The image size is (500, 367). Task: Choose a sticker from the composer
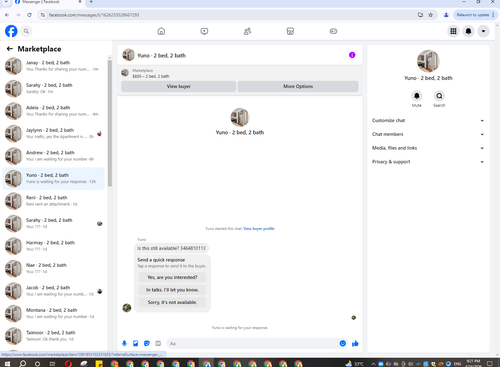pyautogui.click(x=147, y=343)
